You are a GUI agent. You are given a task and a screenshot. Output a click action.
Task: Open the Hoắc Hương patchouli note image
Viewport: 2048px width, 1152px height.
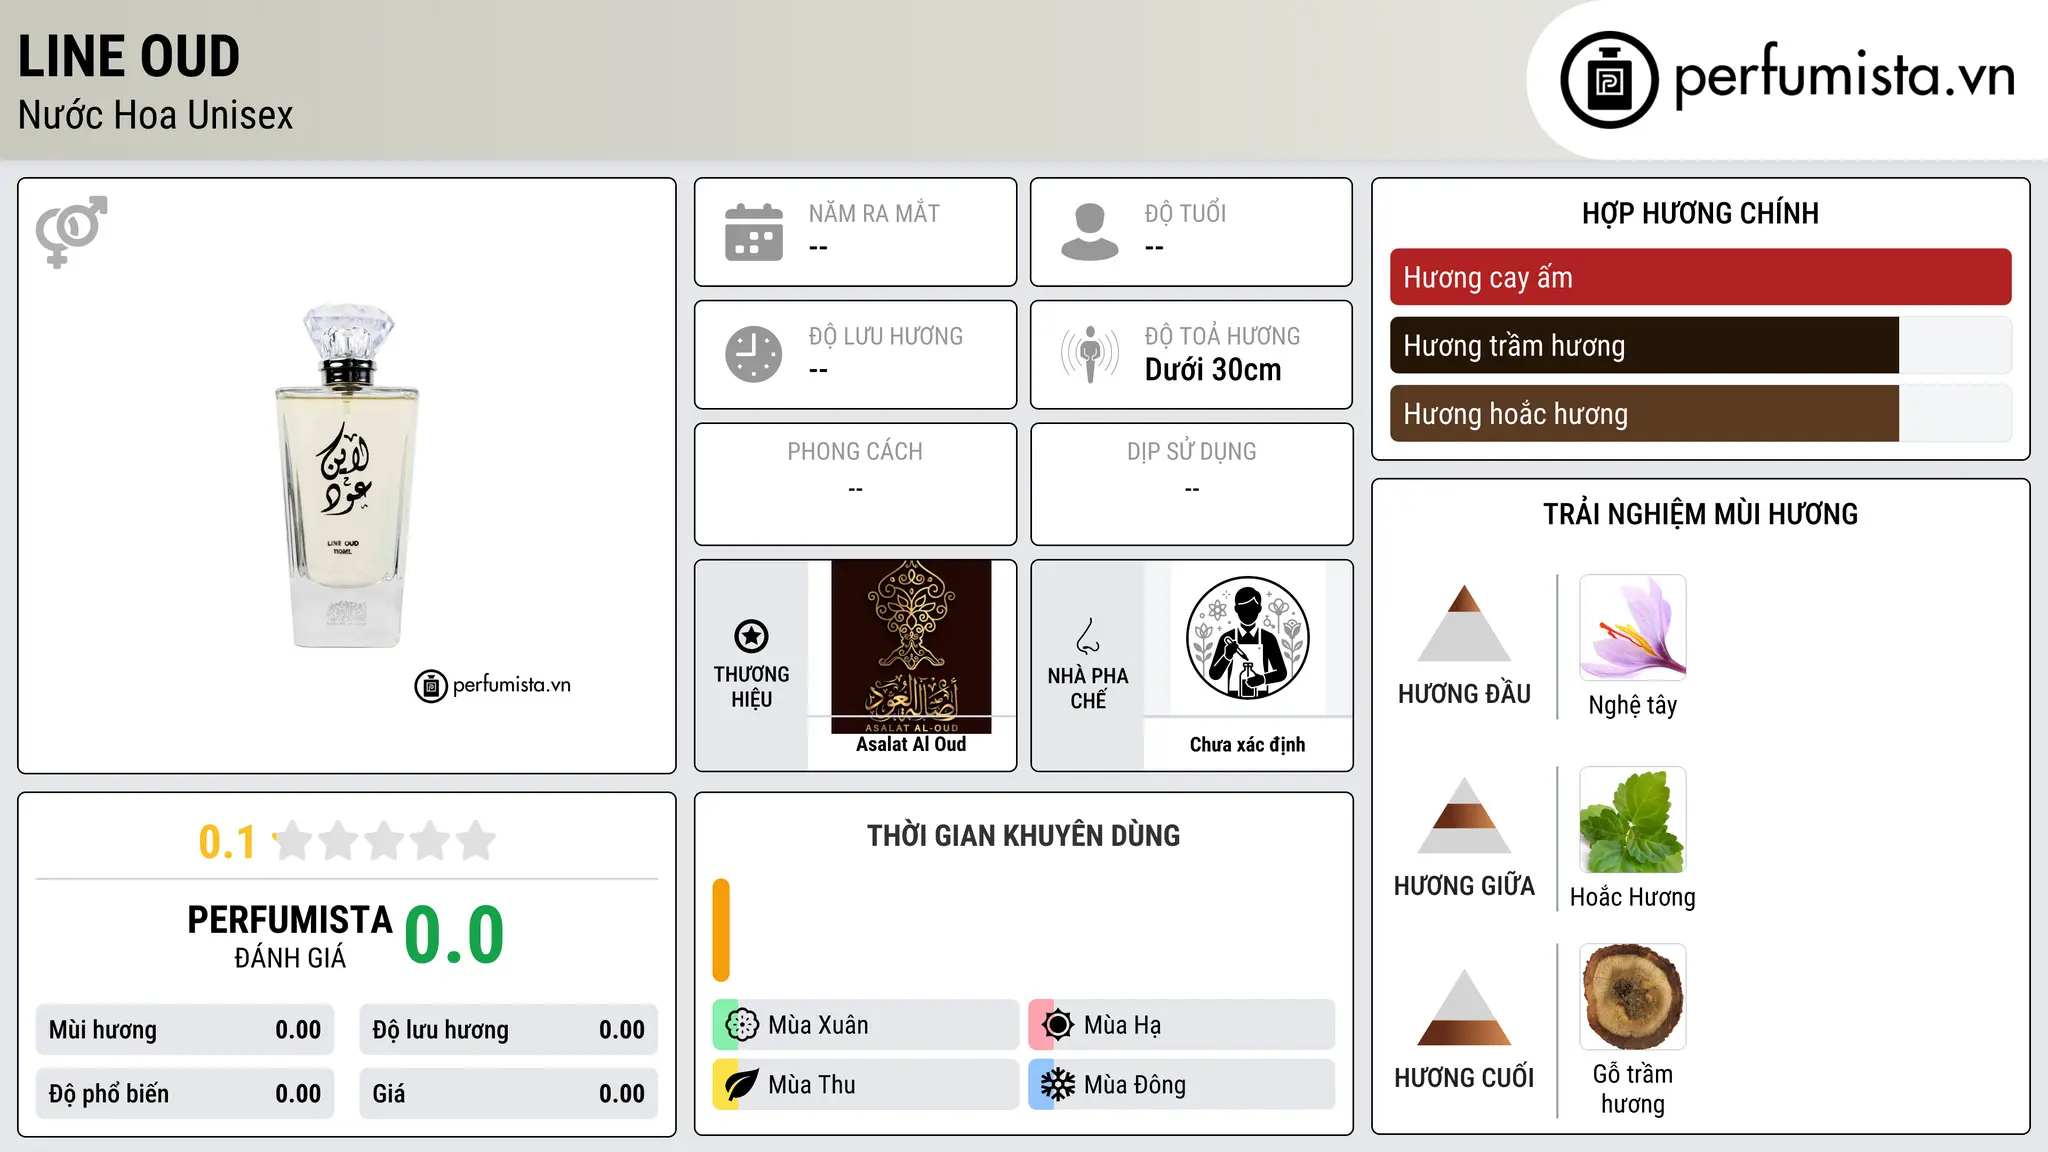(x=1632, y=820)
